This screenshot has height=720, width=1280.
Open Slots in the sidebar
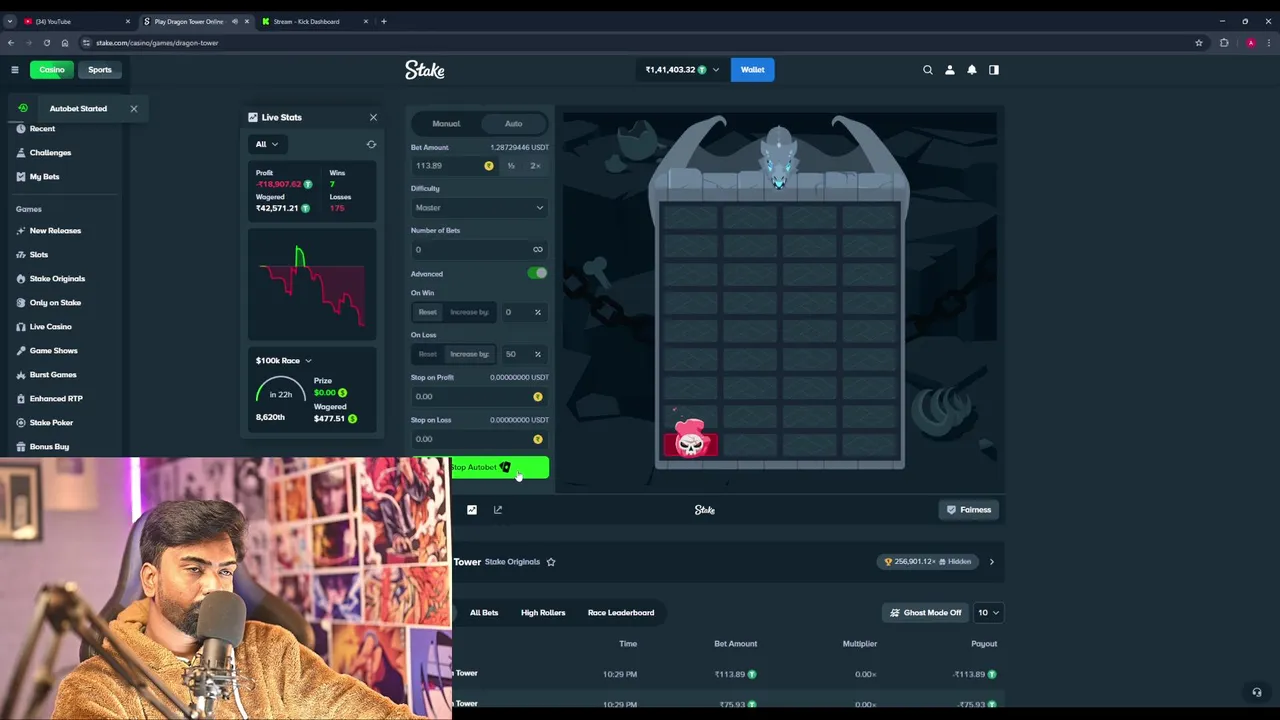(38, 255)
